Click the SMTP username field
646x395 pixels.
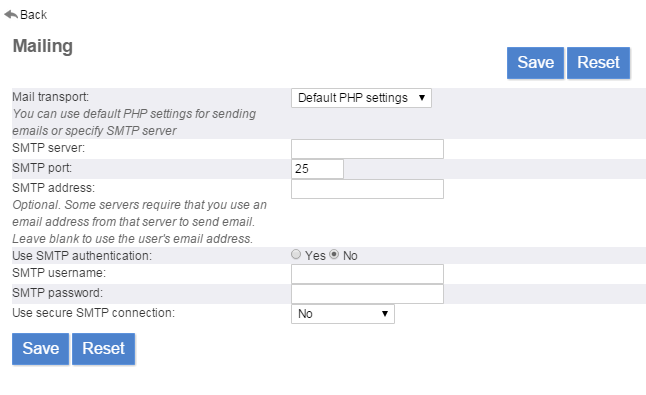367,274
